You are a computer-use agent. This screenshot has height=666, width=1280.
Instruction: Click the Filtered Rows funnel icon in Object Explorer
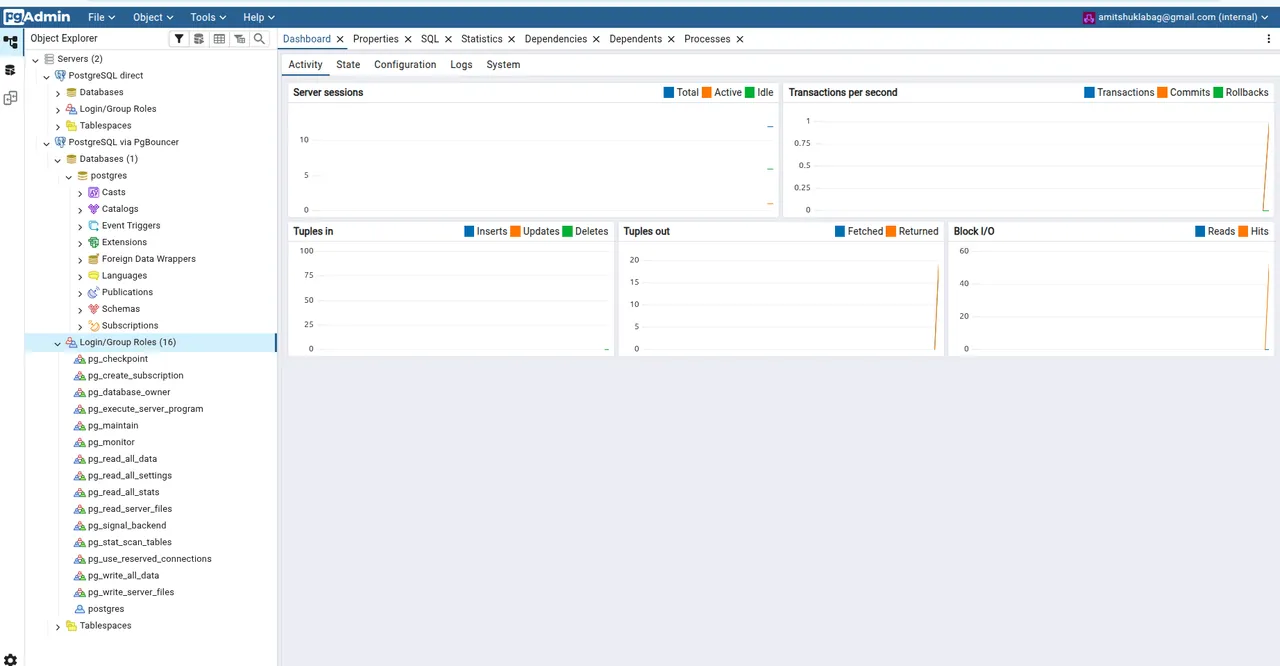(179, 39)
